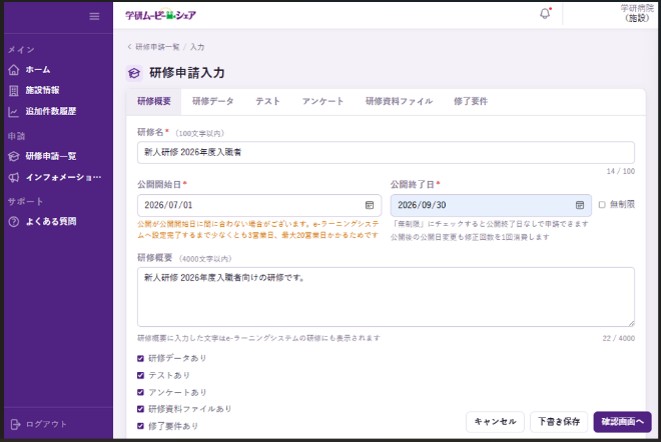The width and height of the screenshot is (661, 442).
Task: Uncheck 研修データあり checkbox
Action: [x=140, y=358]
